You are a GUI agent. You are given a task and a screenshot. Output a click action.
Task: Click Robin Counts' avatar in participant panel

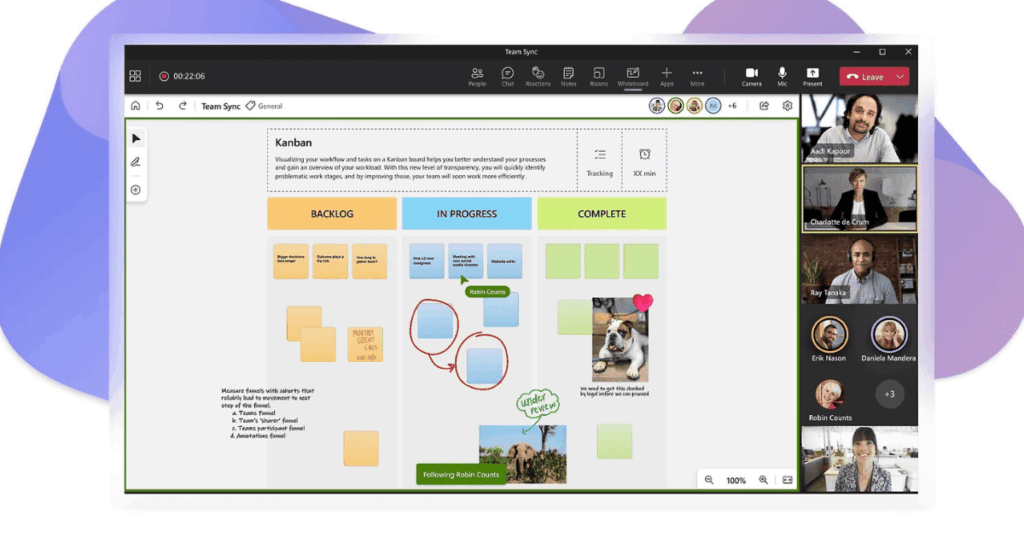830,394
